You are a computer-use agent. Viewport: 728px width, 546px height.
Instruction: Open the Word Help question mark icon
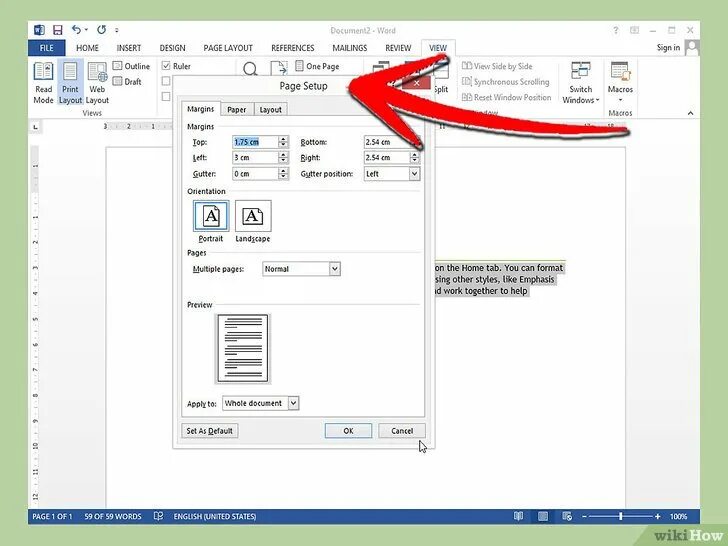[616, 30]
